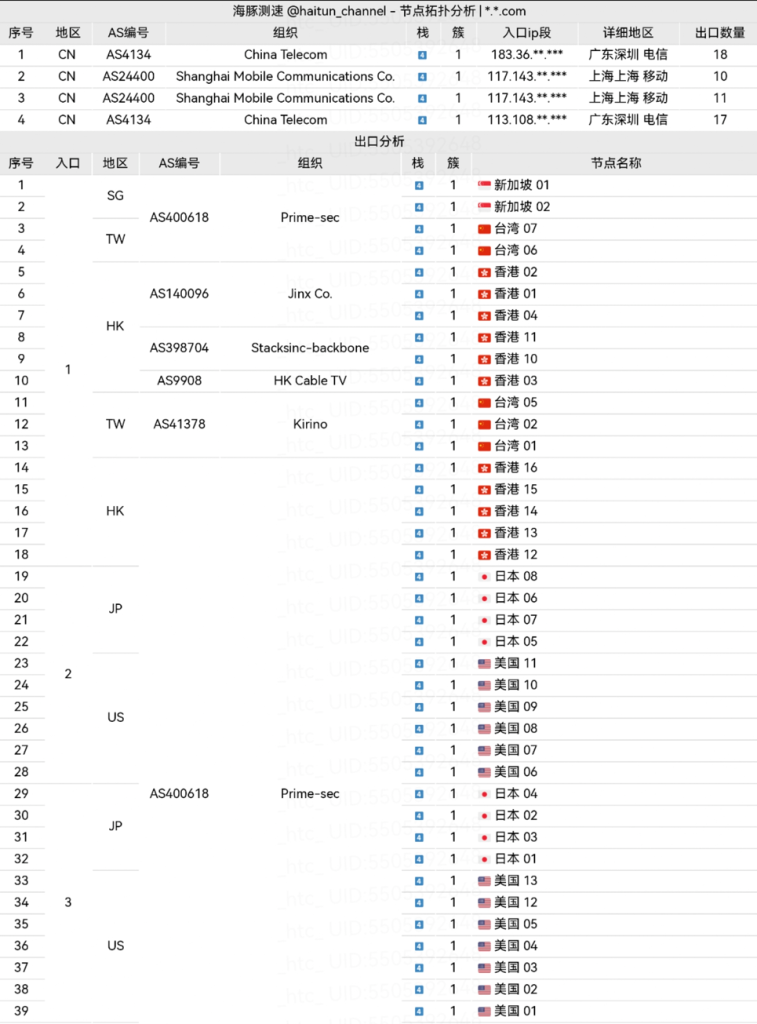Click the US flag beside 美国 06

coord(484,773)
